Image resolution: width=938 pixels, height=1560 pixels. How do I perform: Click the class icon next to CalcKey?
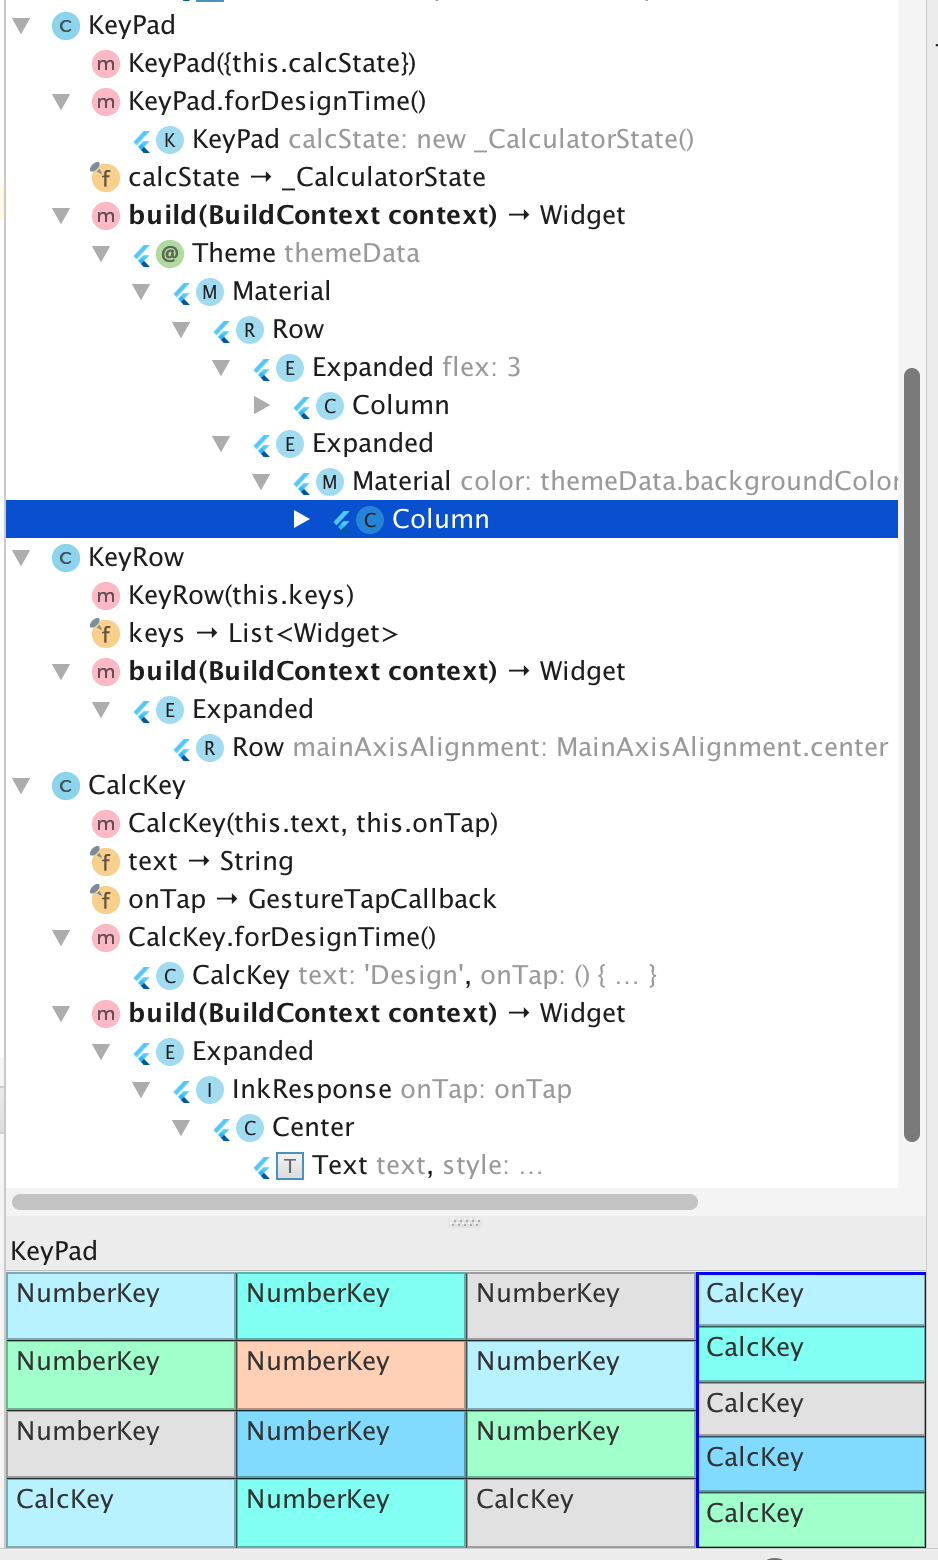pyautogui.click(x=64, y=785)
